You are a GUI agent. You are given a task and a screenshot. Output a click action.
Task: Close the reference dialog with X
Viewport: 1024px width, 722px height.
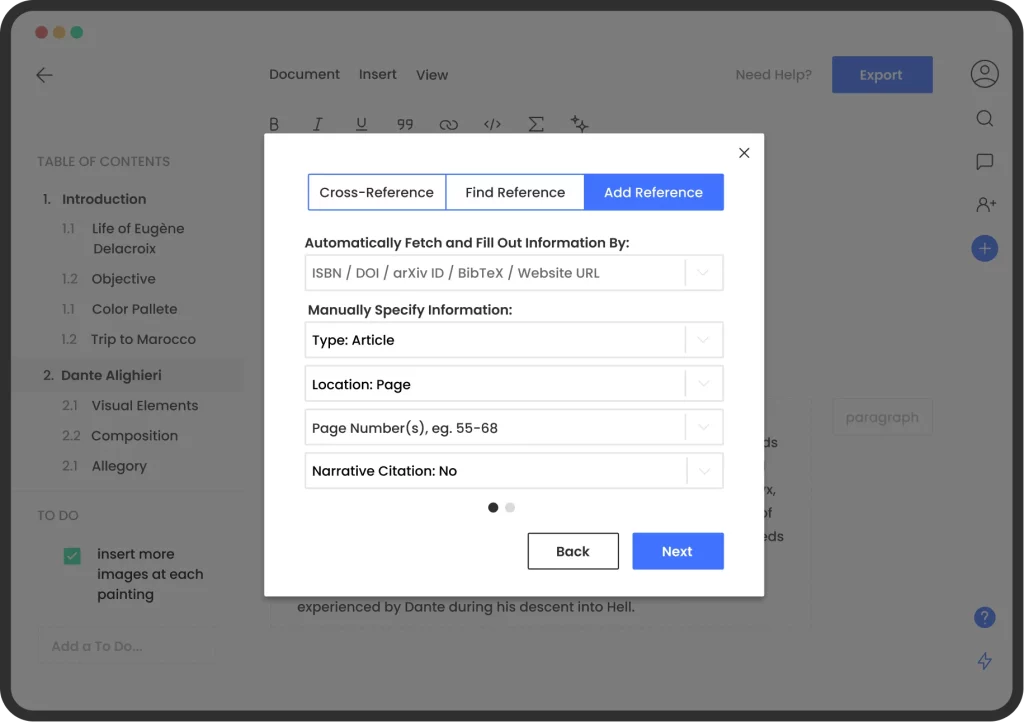[743, 153]
